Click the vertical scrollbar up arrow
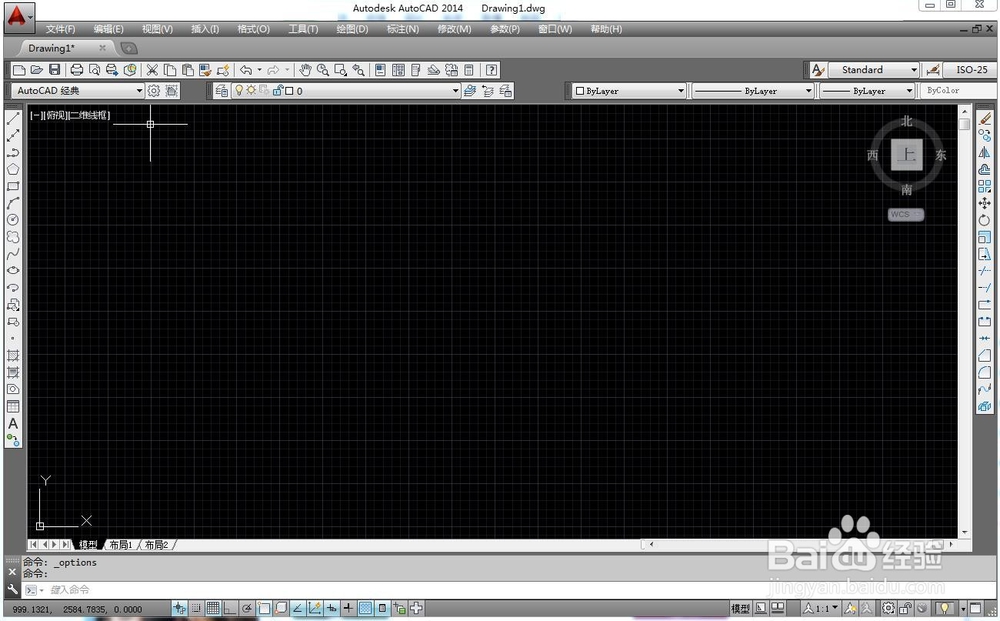1000x621 pixels. pos(964,111)
